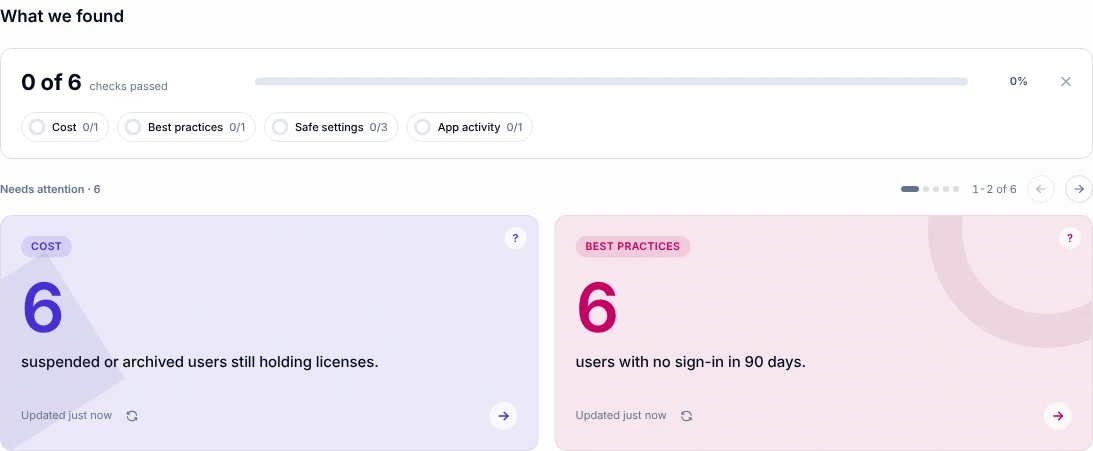Select the App activity 0/1 filter chip
The image size is (1093, 451).
(x=470, y=128)
